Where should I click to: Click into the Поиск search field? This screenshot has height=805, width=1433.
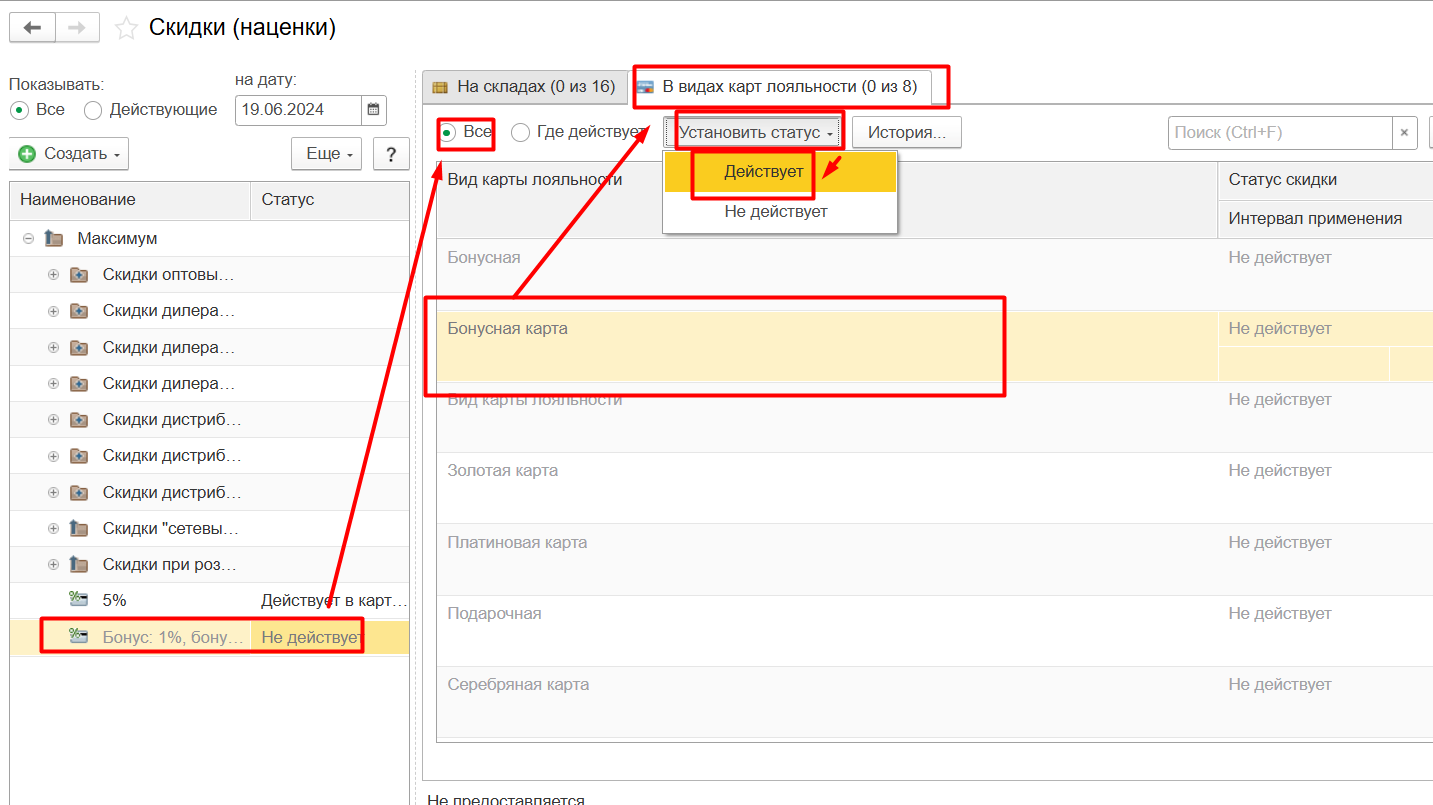[x=1279, y=132]
